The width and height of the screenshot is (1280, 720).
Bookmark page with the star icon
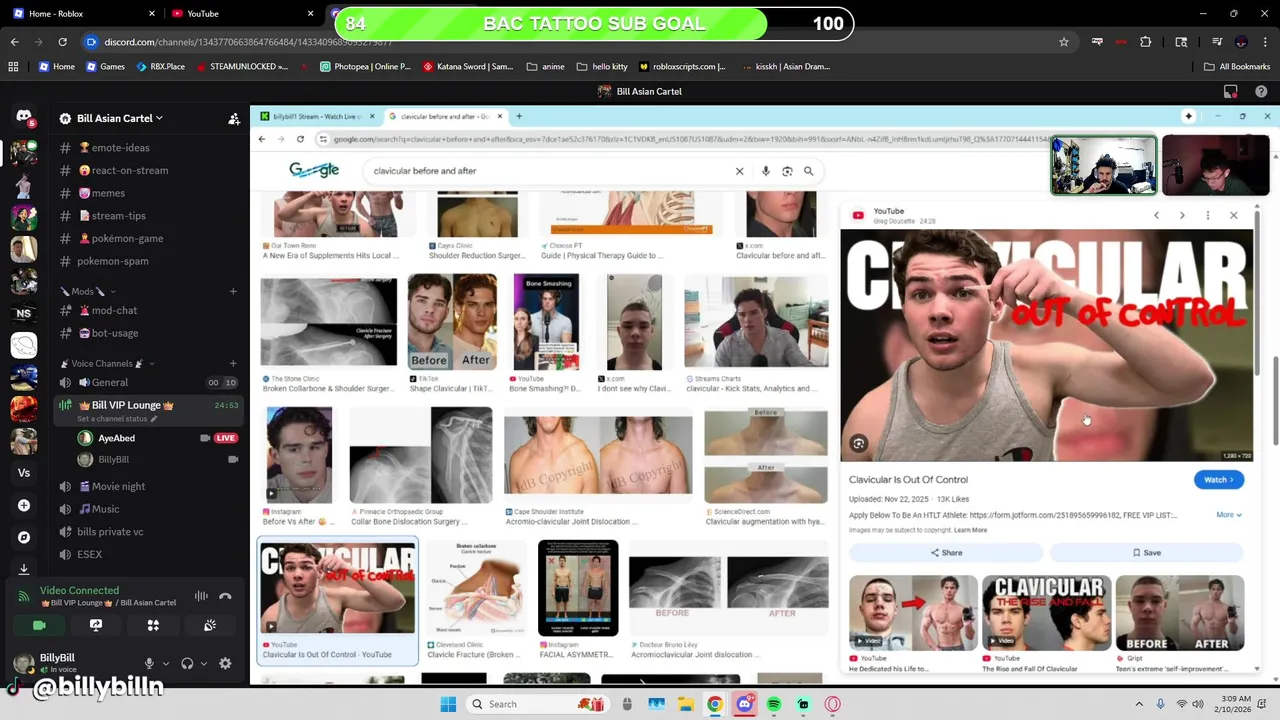[1064, 42]
